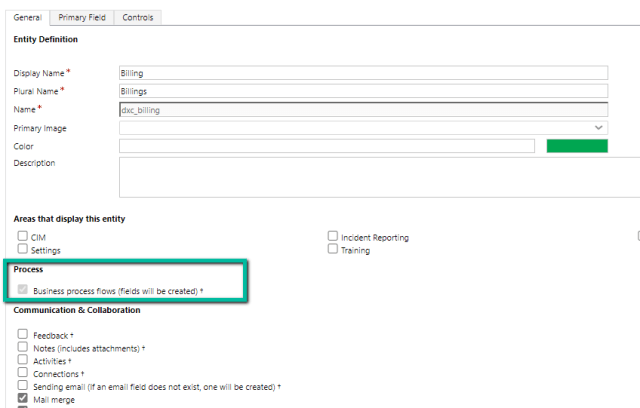Enable the Feedback checkbox
The height and width of the screenshot is (408, 640).
(23, 335)
